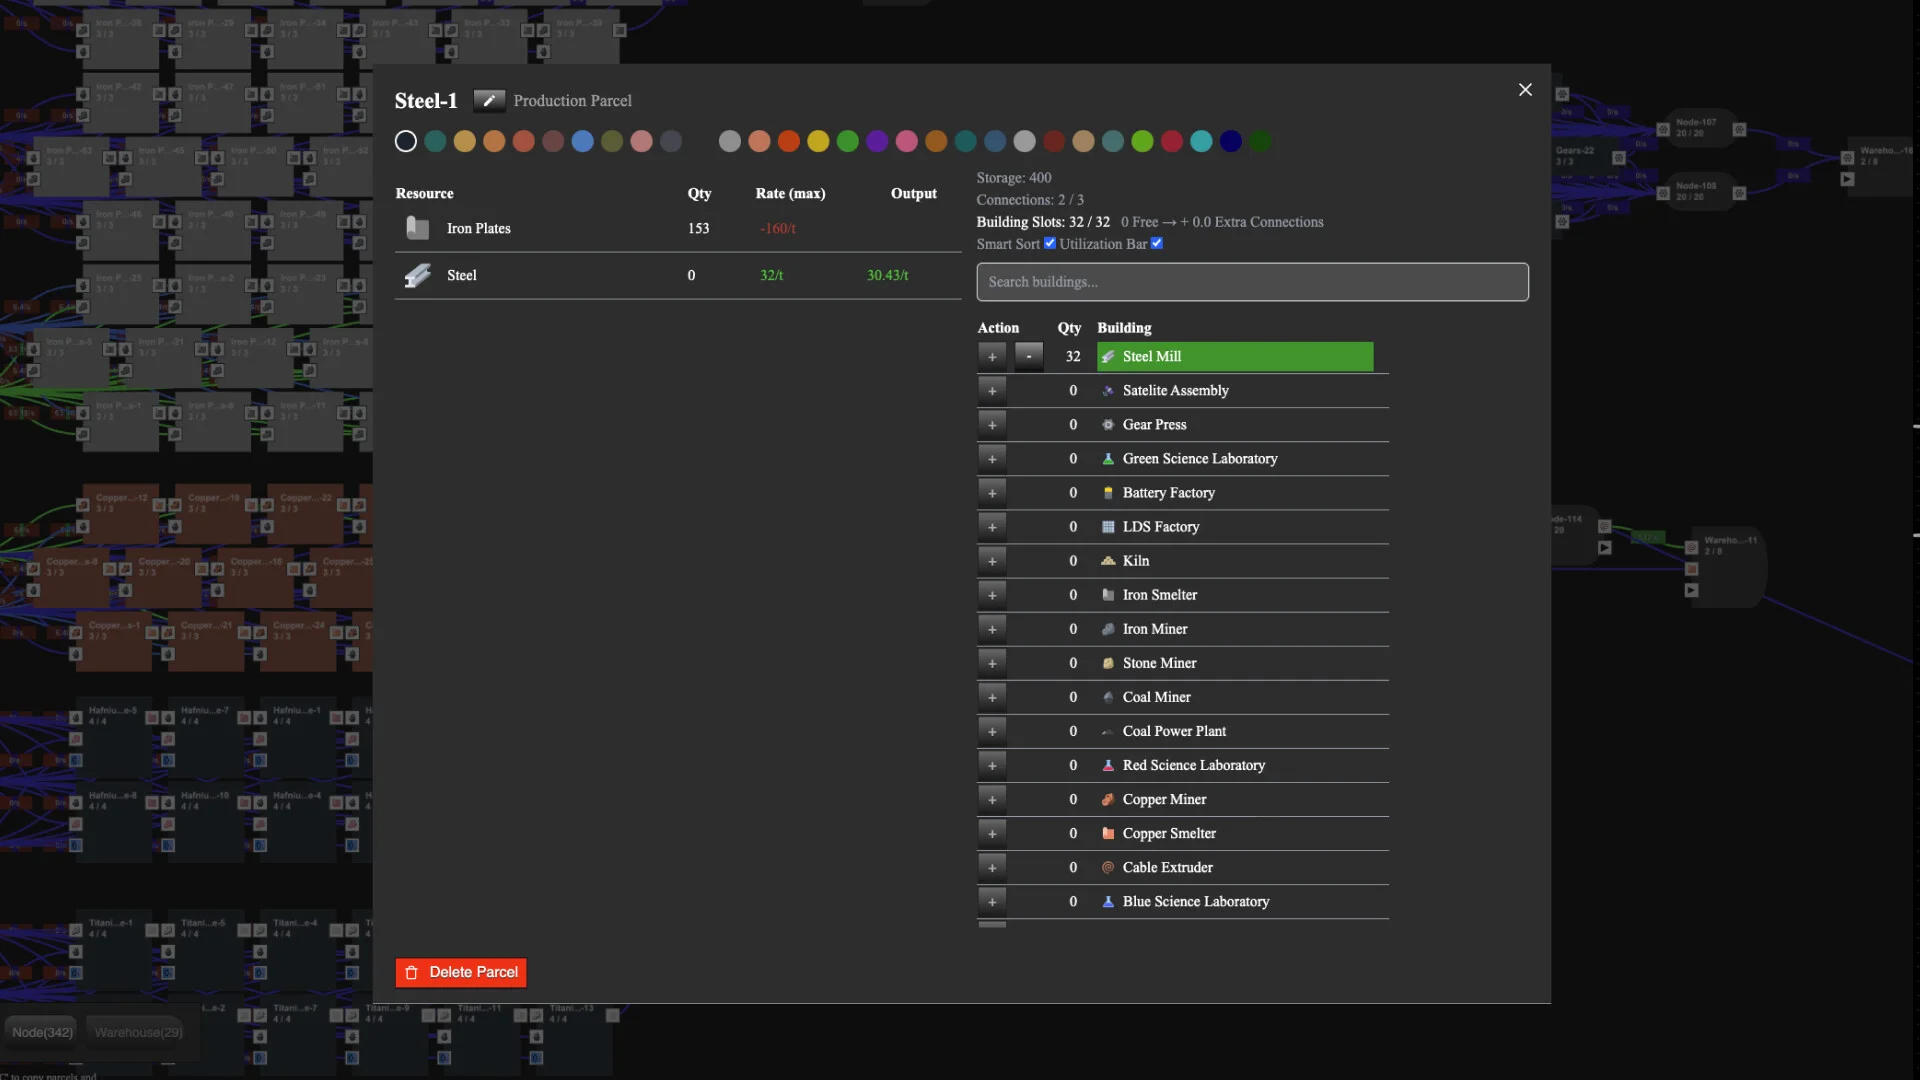Select the Steel Mill building icon

[x=1108, y=356]
